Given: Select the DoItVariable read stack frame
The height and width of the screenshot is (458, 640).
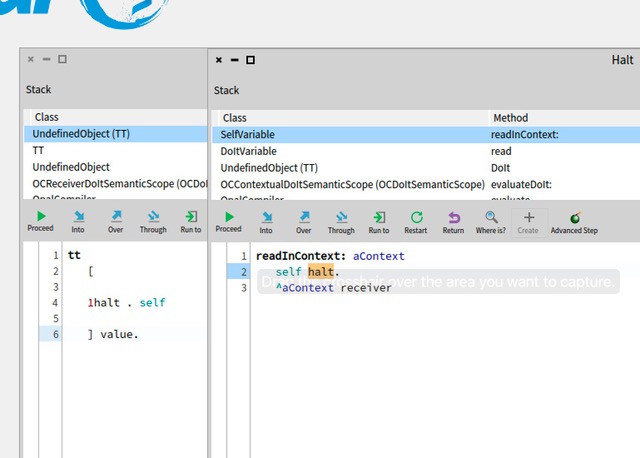Looking at the screenshot, I should click(350, 151).
